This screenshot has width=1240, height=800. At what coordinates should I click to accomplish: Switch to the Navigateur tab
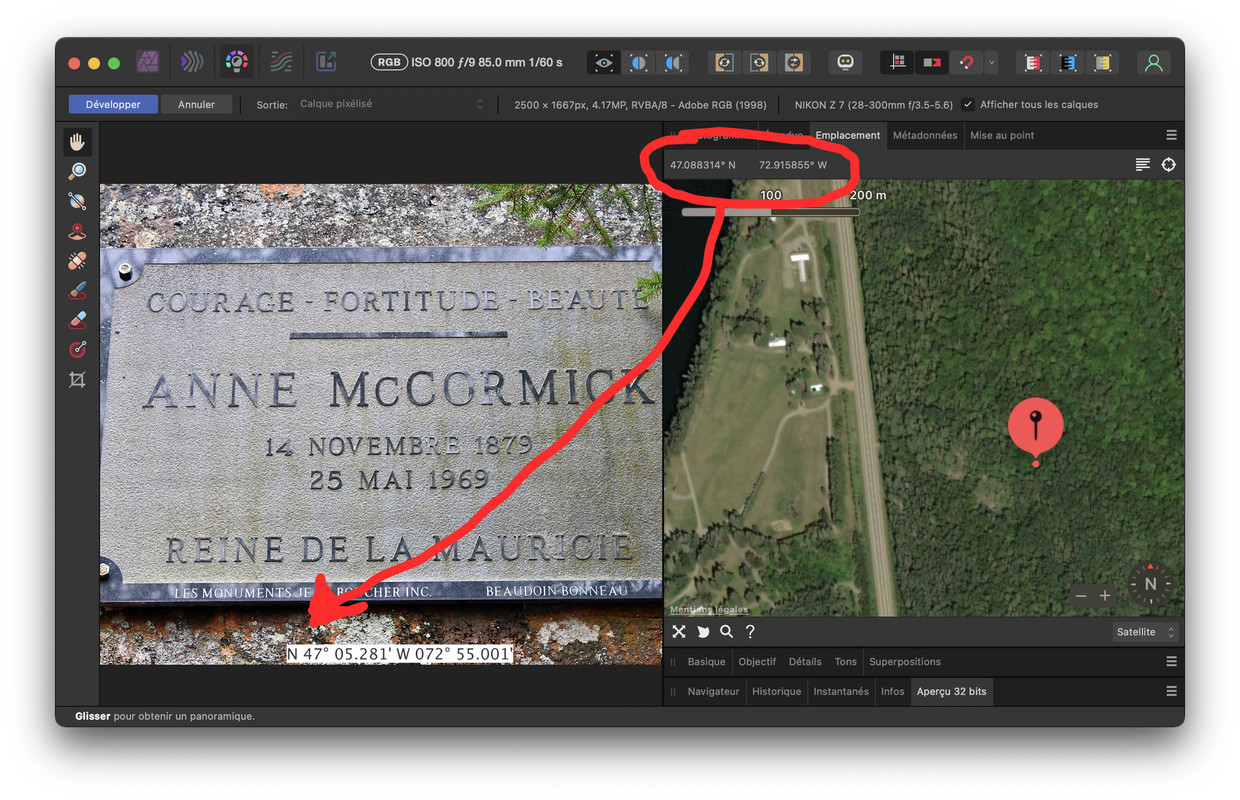pyautogui.click(x=714, y=692)
